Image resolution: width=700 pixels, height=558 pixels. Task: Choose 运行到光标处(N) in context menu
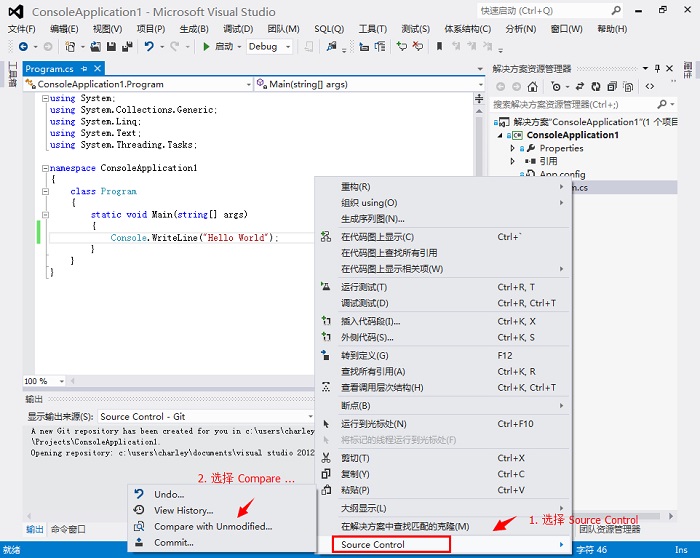coord(444,424)
